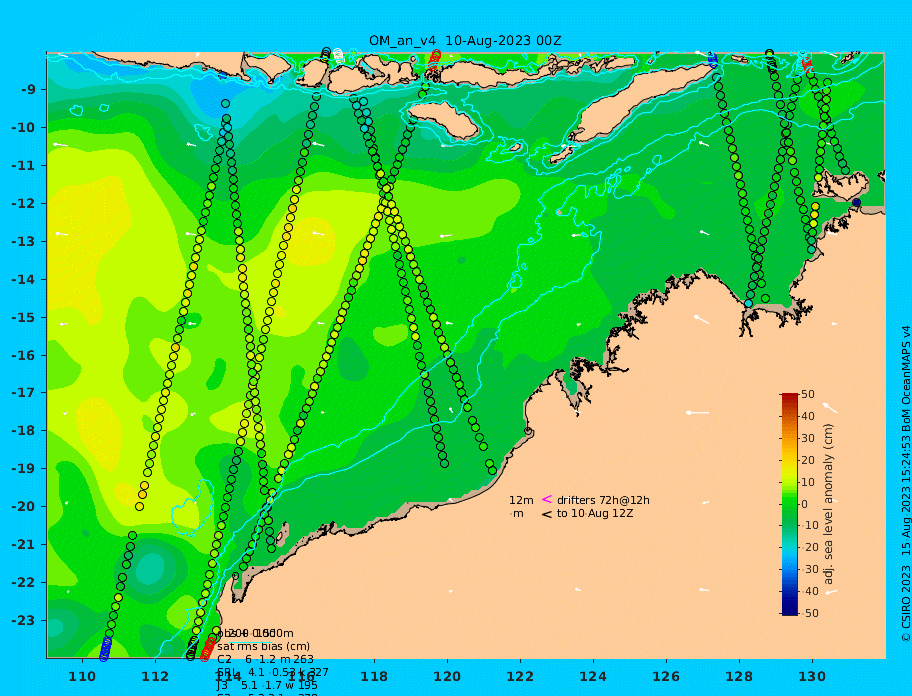Click the CSIRO 2023 BoM OceanMAPS copyright text
Screen dimensions: 912x696
[x=905, y=484]
